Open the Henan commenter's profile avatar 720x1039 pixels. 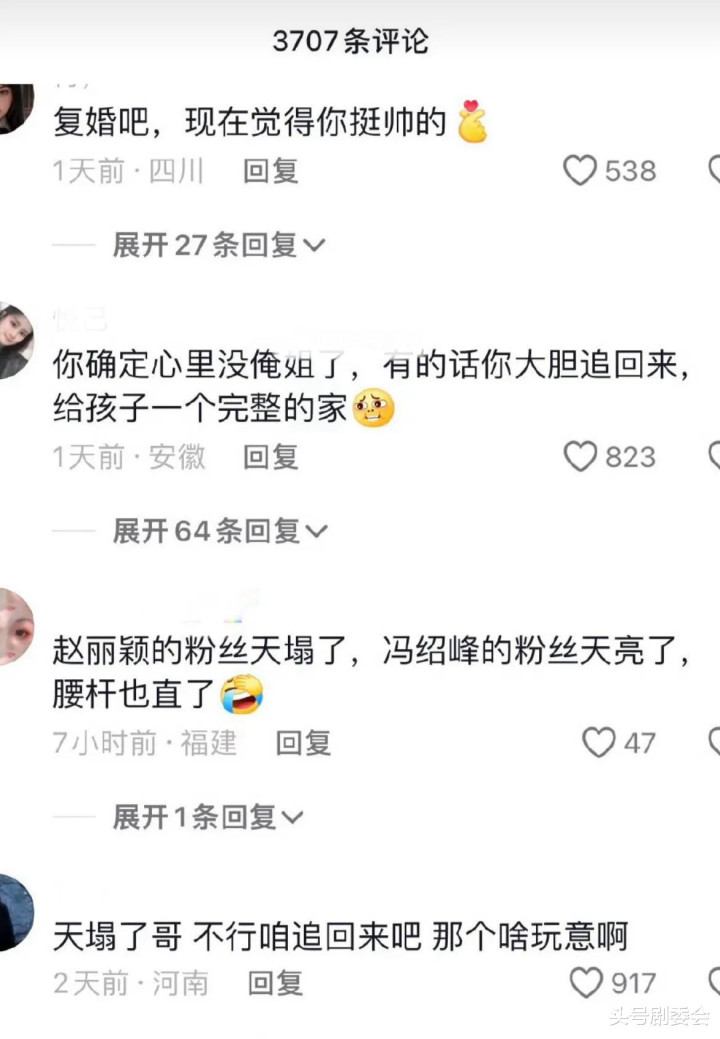[15, 912]
